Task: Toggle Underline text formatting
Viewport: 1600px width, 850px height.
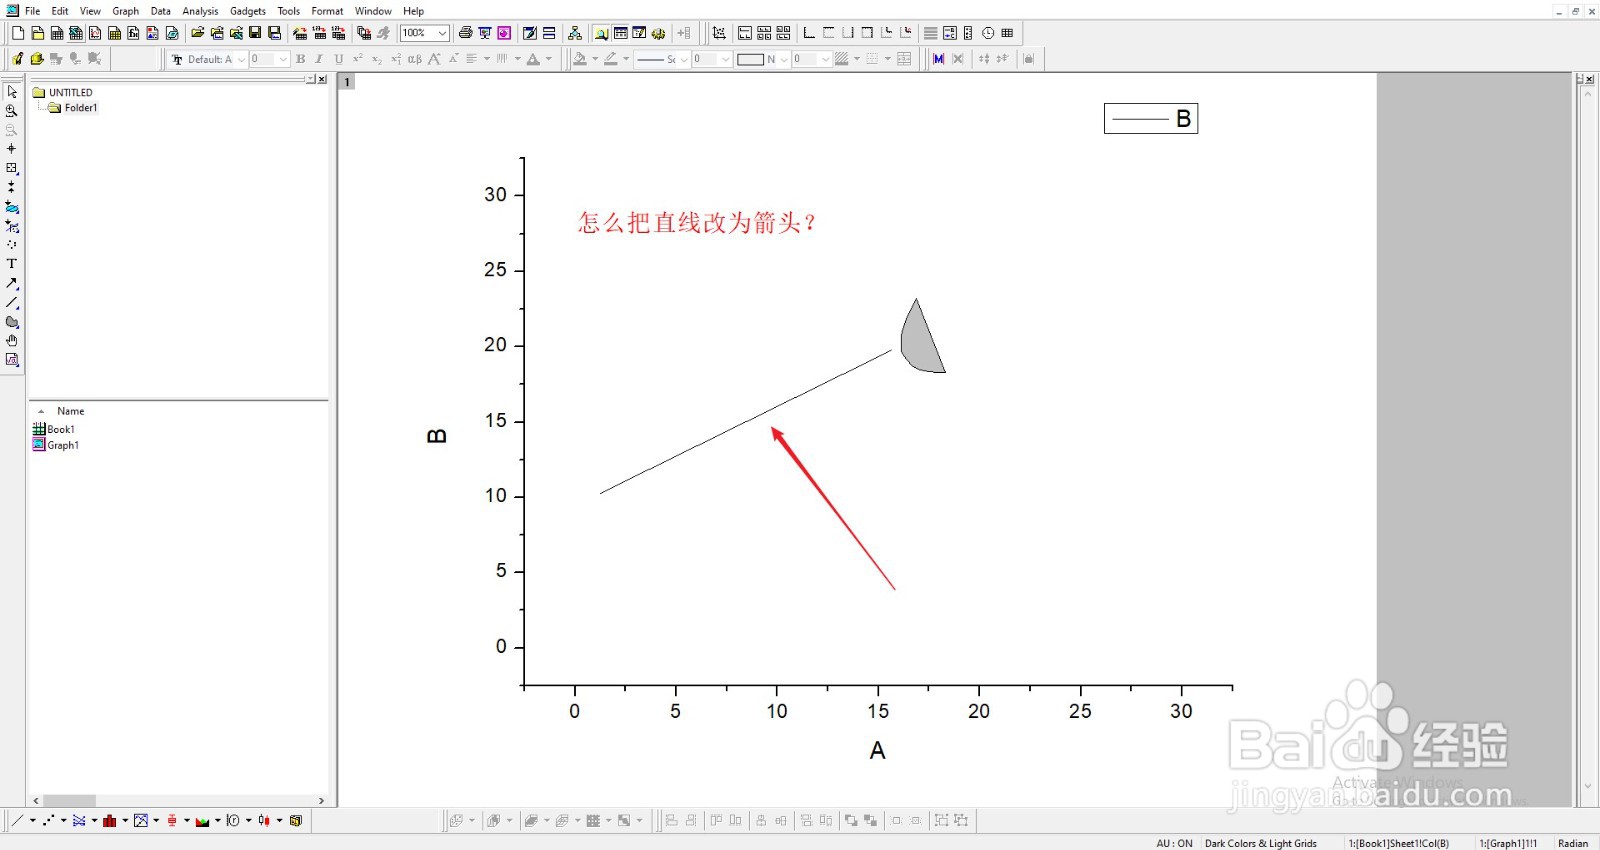Action: pyautogui.click(x=338, y=59)
